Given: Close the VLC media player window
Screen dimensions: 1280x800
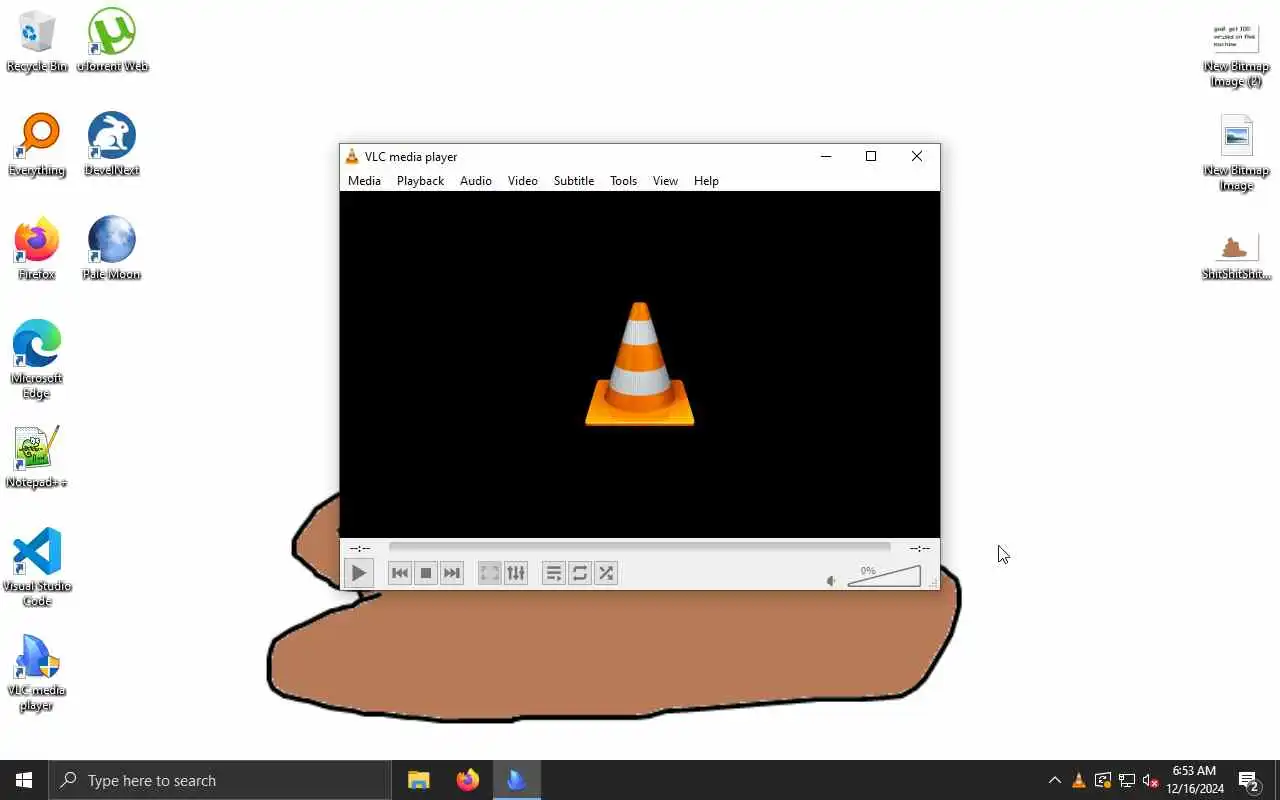Looking at the screenshot, I should [x=917, y=156].
